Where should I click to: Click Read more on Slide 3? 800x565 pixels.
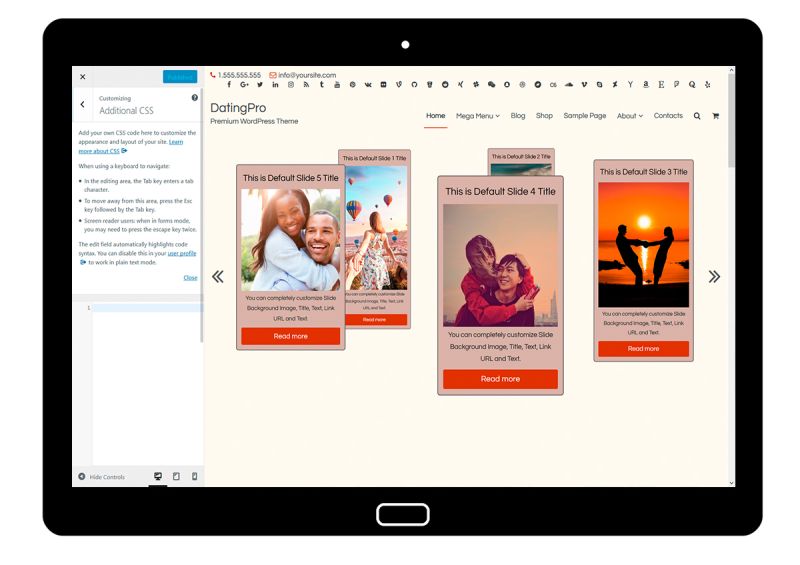tap(643, 349)
